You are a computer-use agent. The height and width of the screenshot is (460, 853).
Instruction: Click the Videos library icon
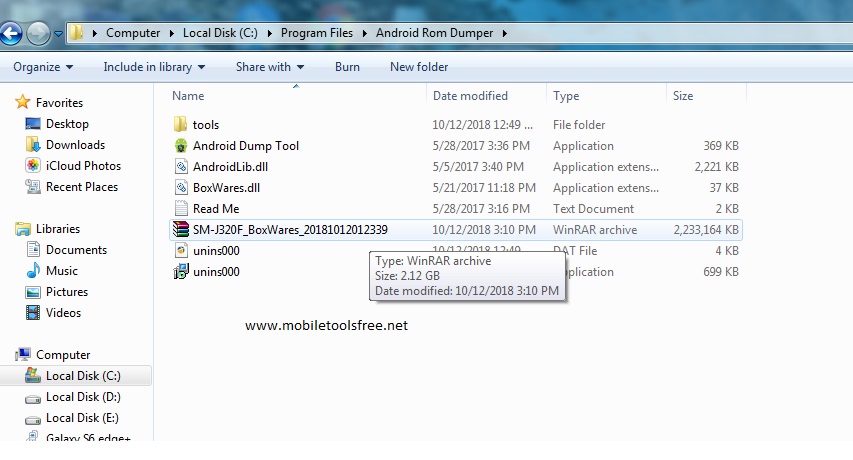pyautogui.click(x=33, y=313)
